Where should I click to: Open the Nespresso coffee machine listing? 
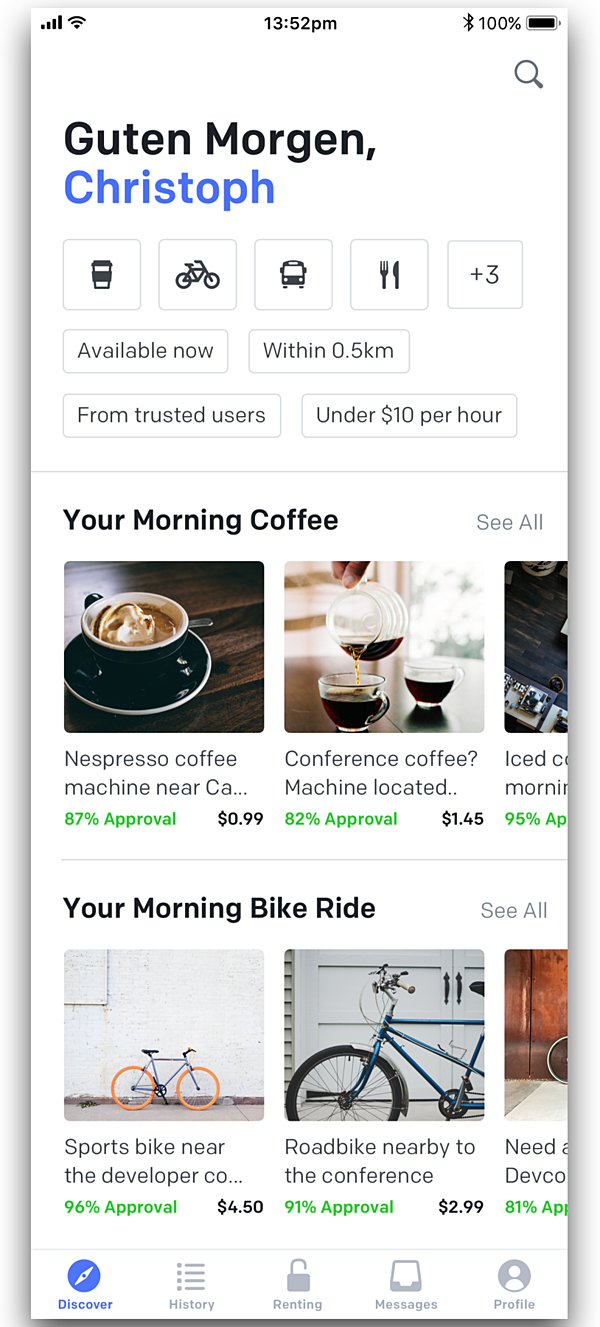click(x=164, y=647)
